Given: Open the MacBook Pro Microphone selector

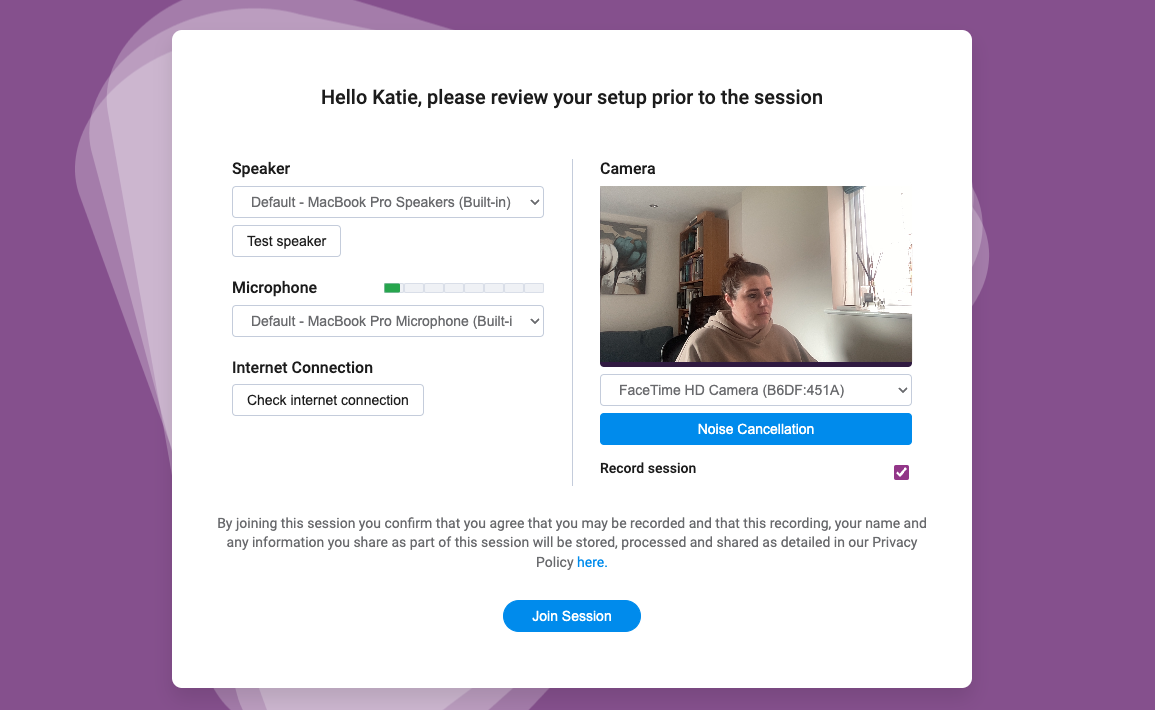Looking at the screenshot, I should point(387,321).
